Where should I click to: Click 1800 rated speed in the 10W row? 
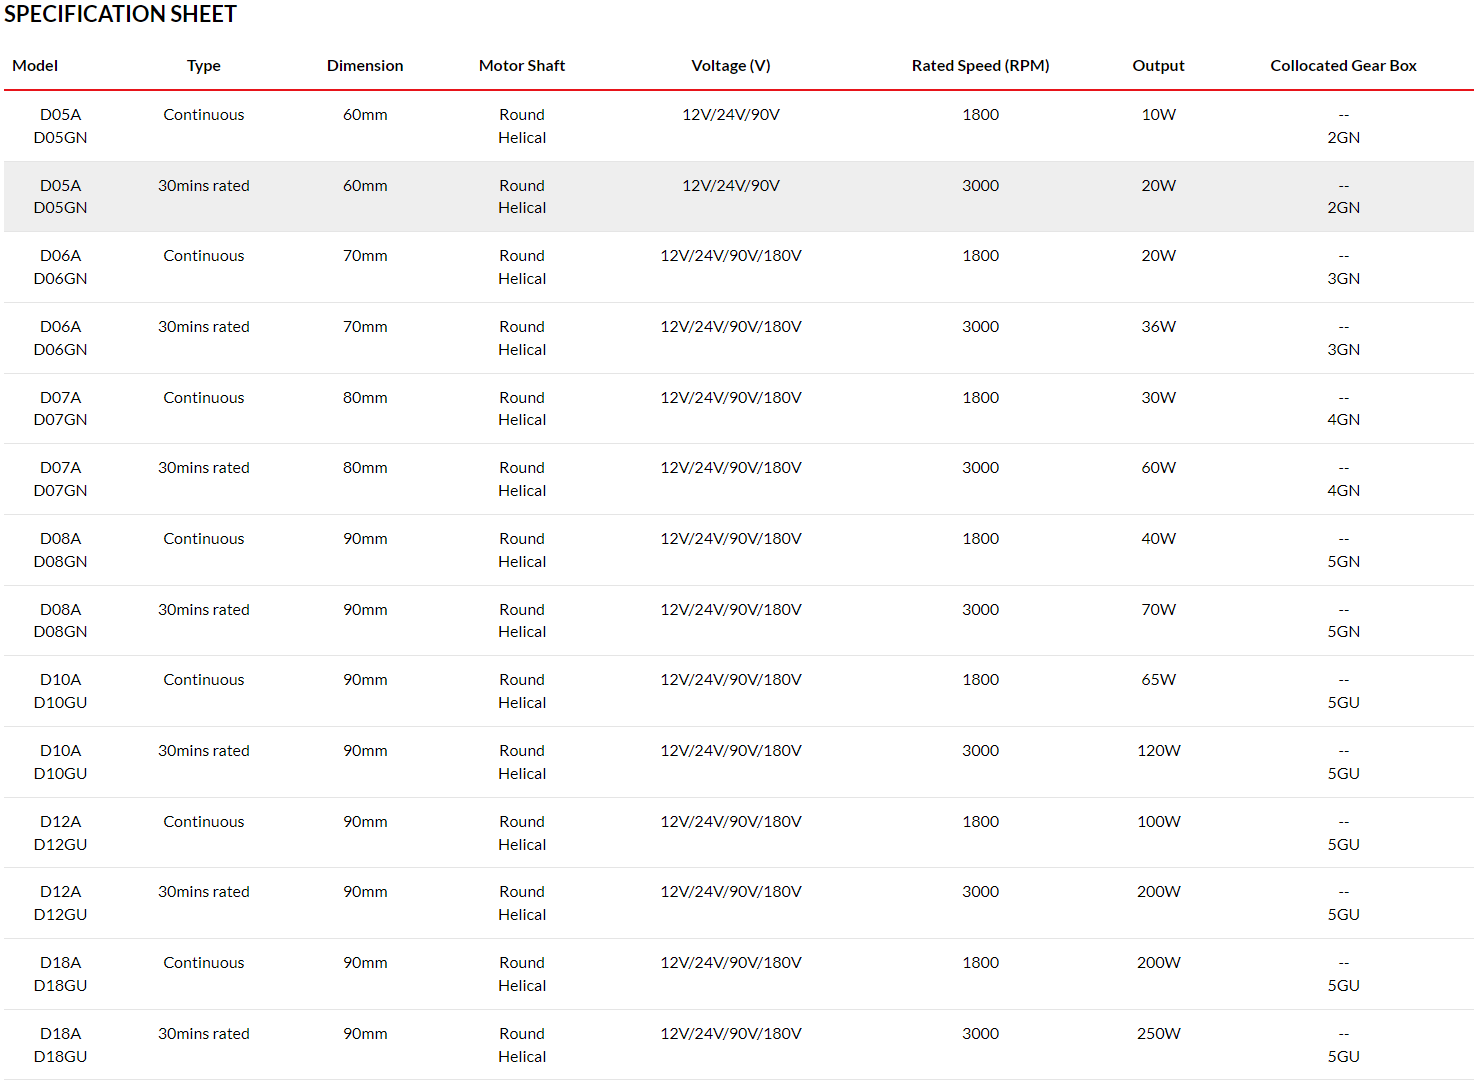pos(981,114)
